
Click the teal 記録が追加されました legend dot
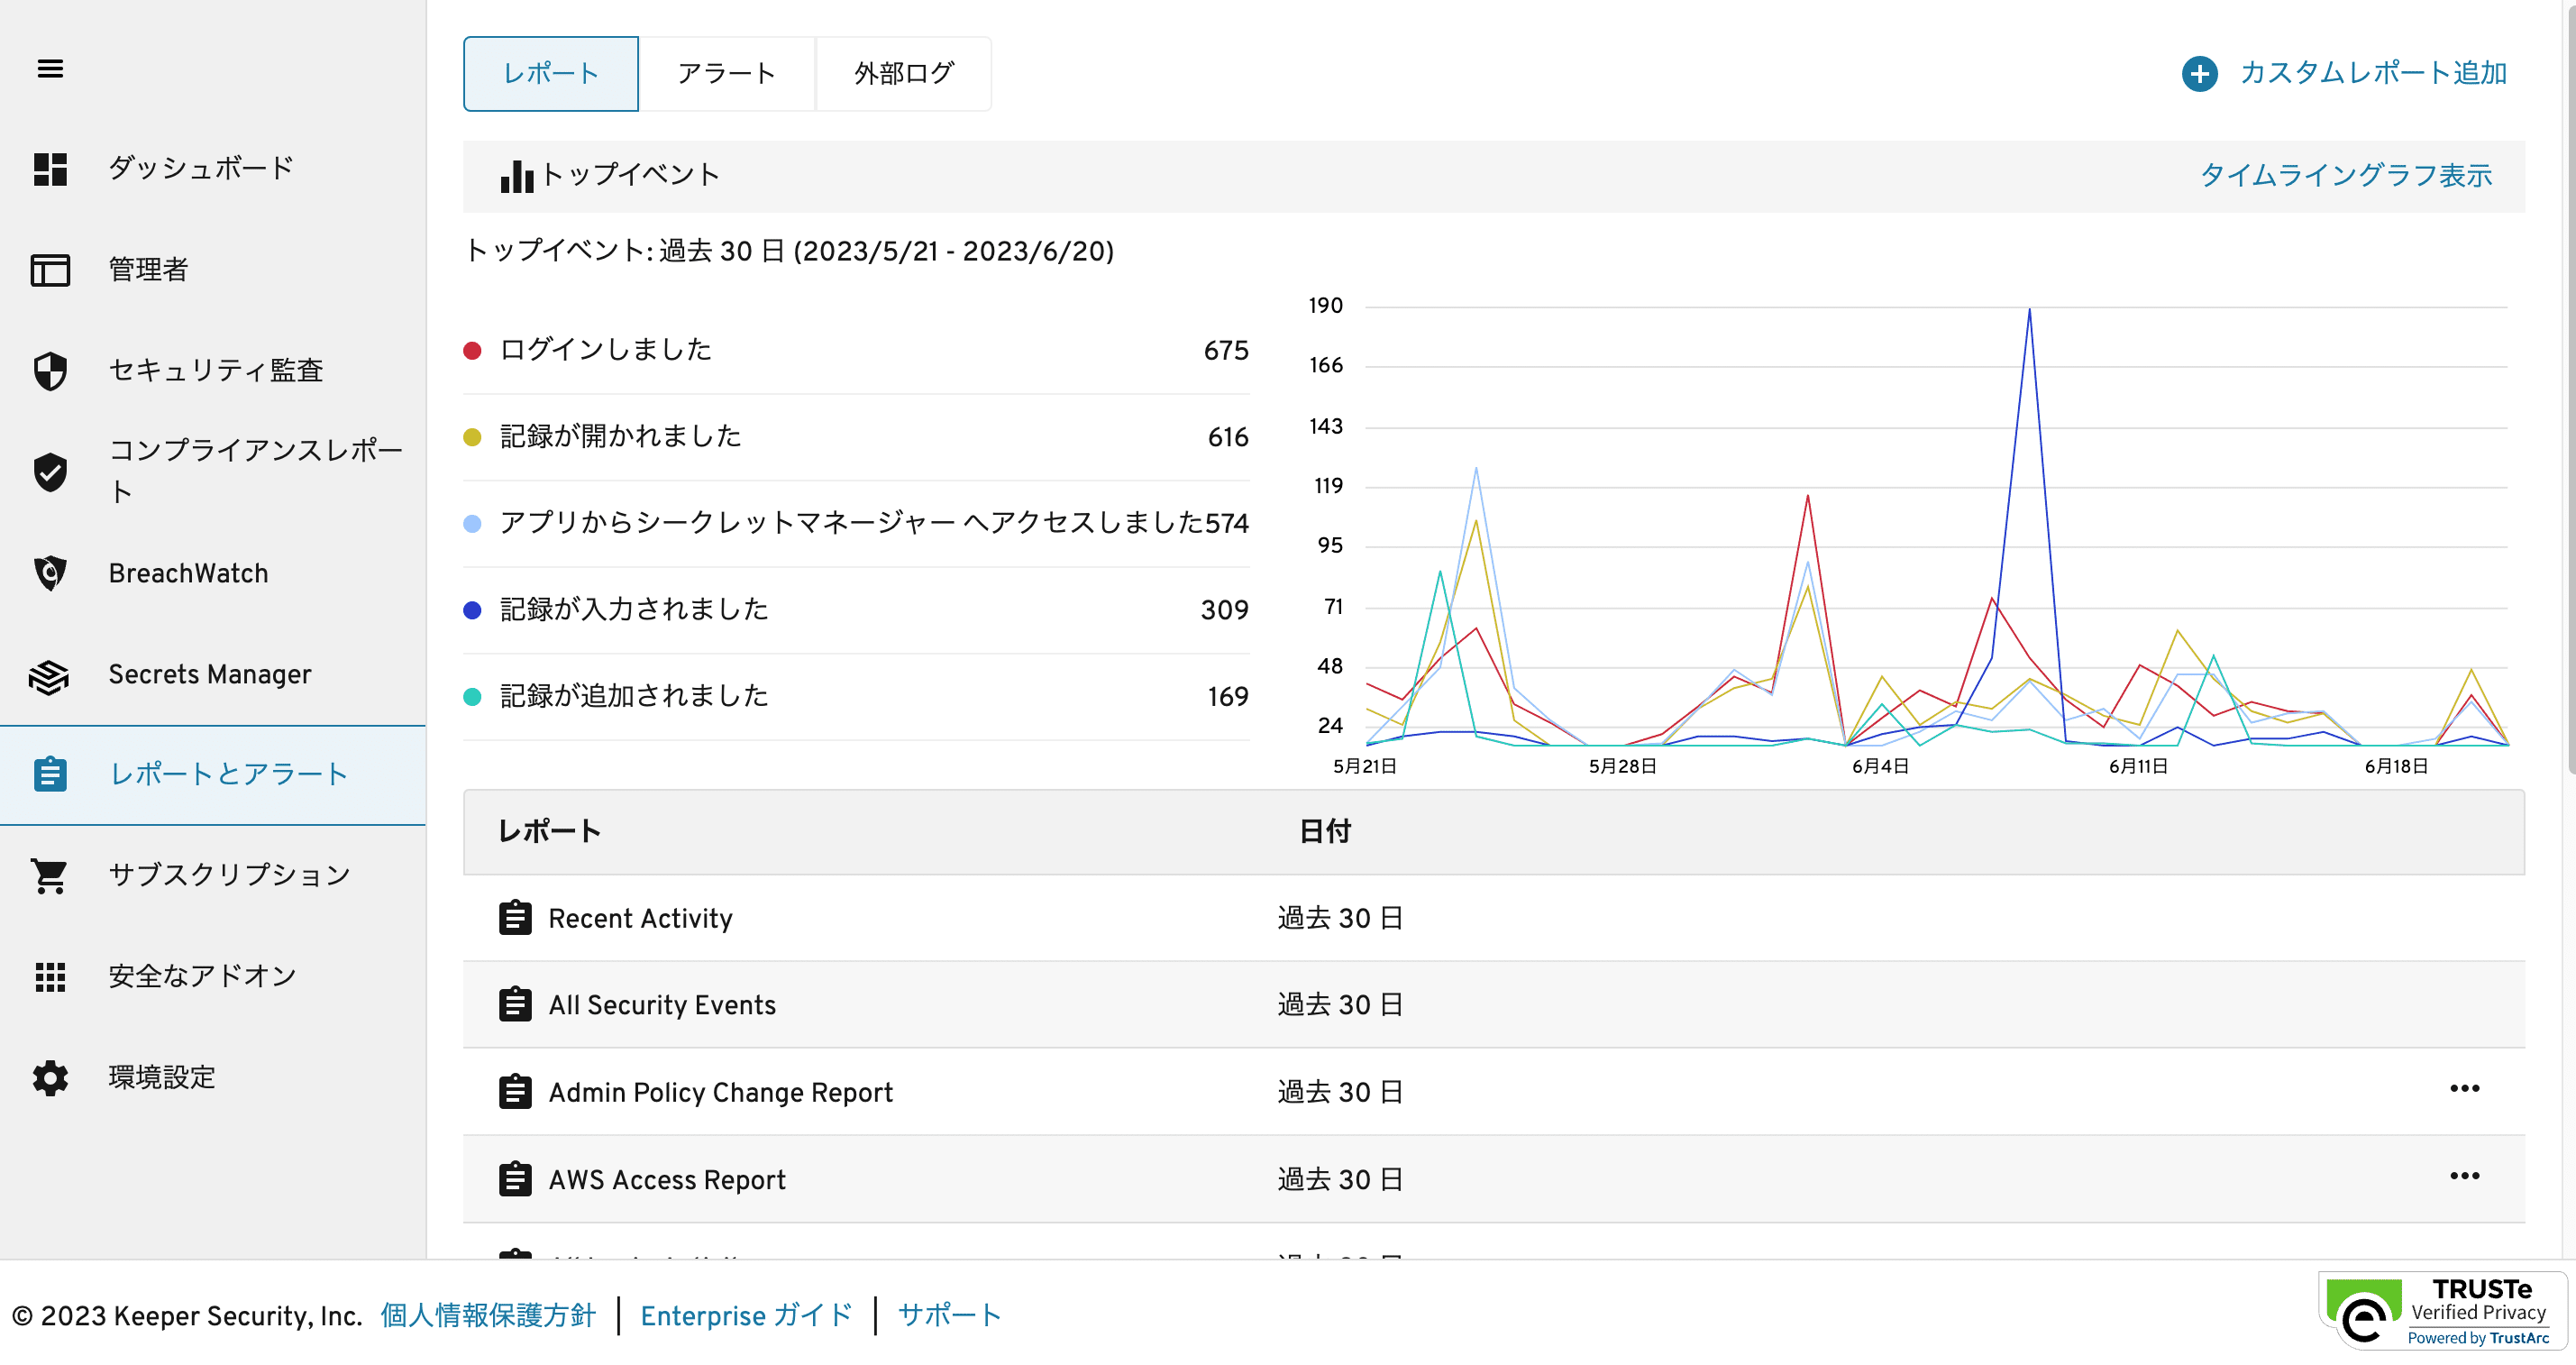tap(473, 697)
